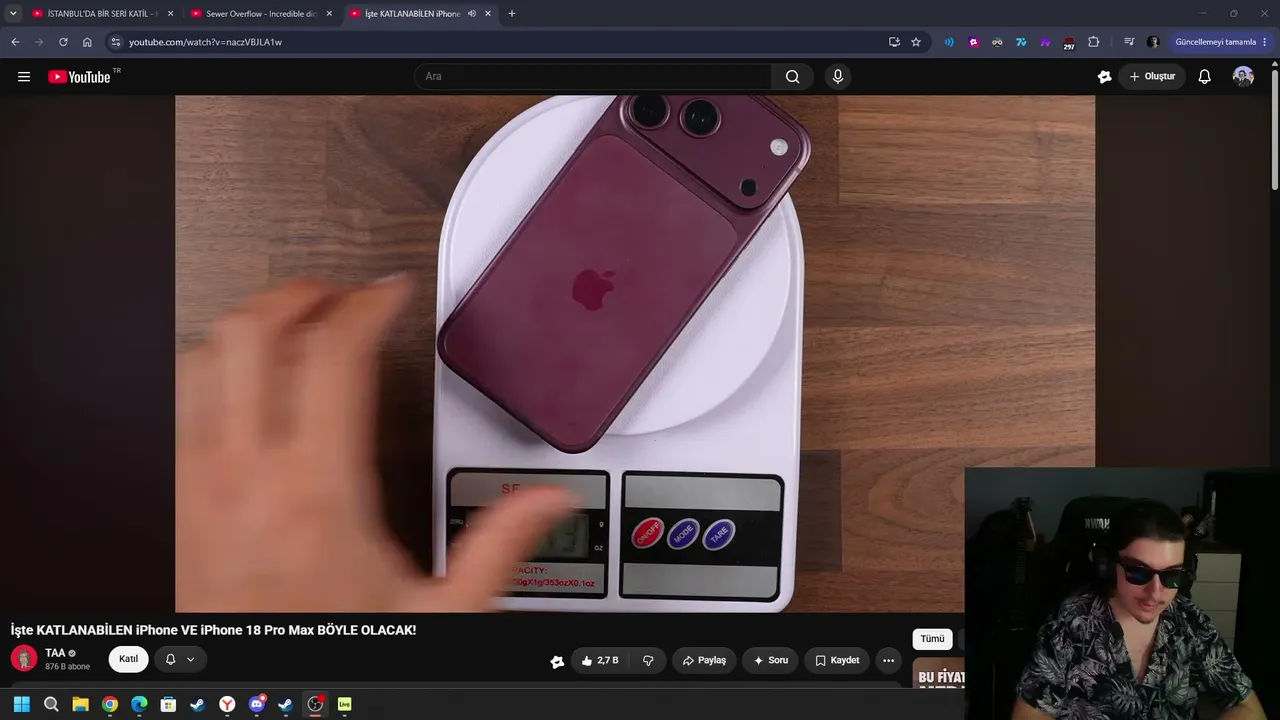Focus the Ara search field
The height and width of the screenshot is (720, 1280).
[593, 77]
